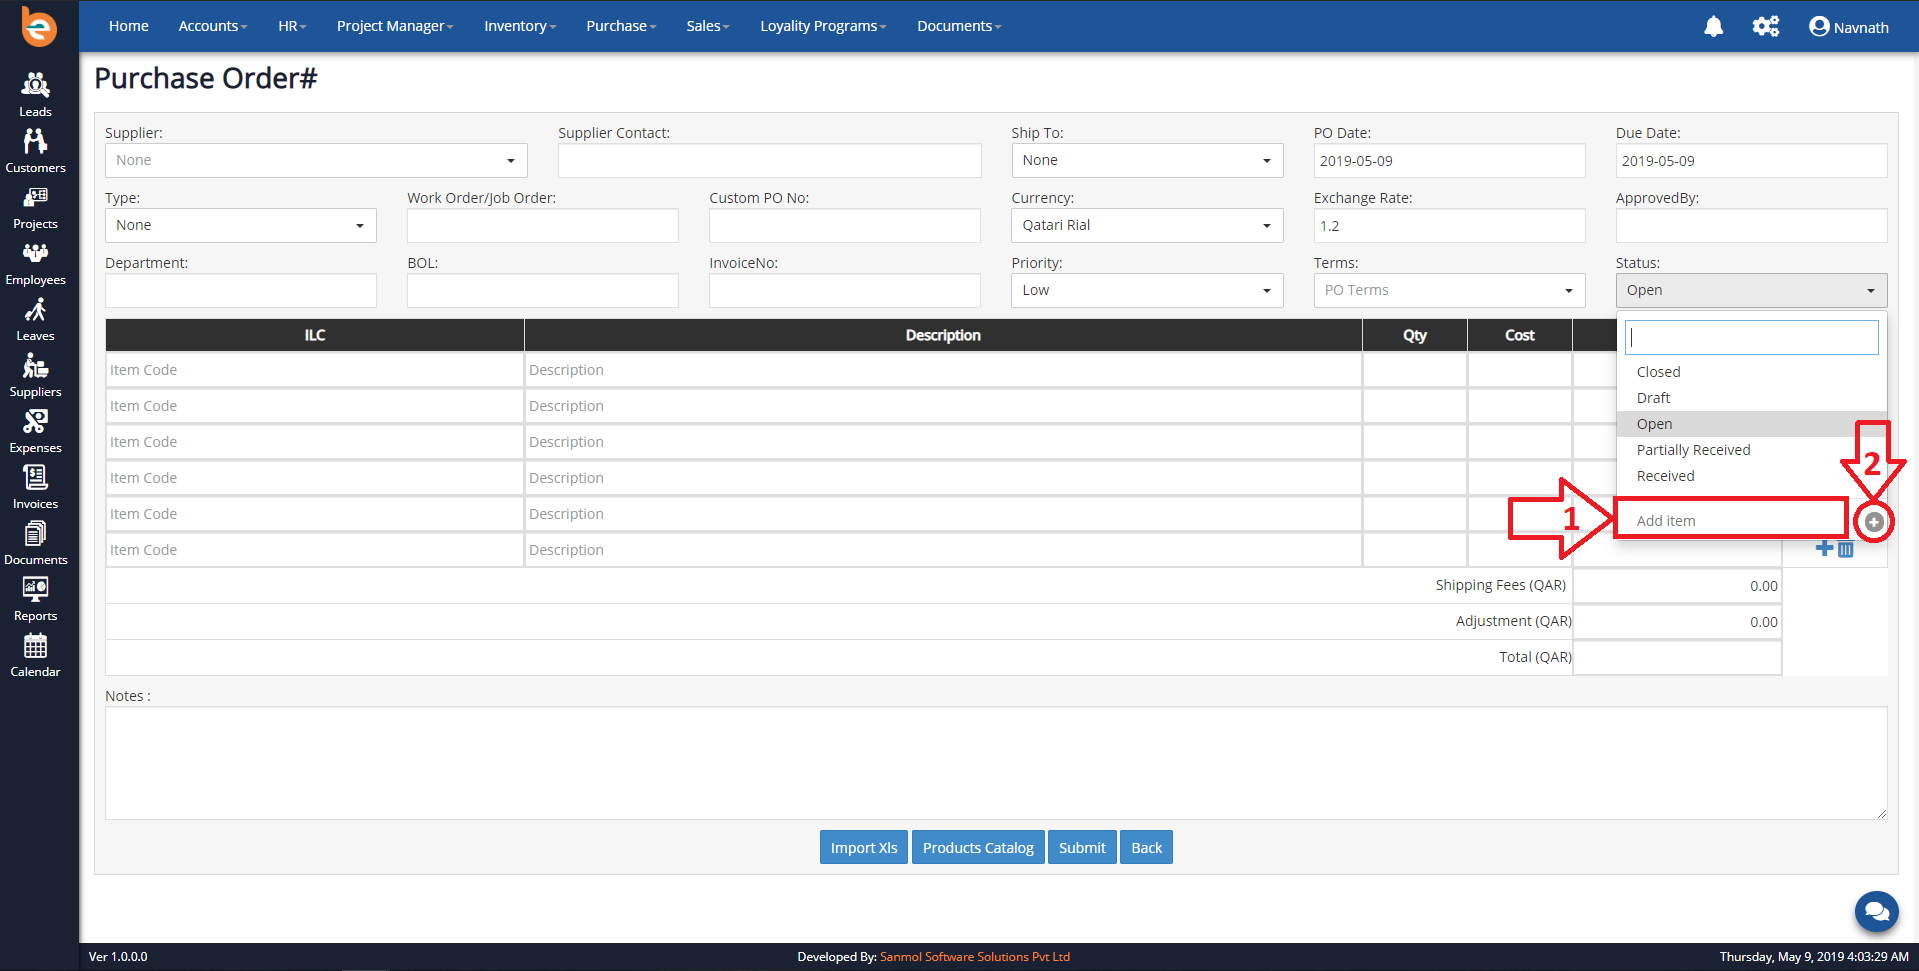Submit the purchase order
The image size is (1919, 971).
coord(1082,848)
